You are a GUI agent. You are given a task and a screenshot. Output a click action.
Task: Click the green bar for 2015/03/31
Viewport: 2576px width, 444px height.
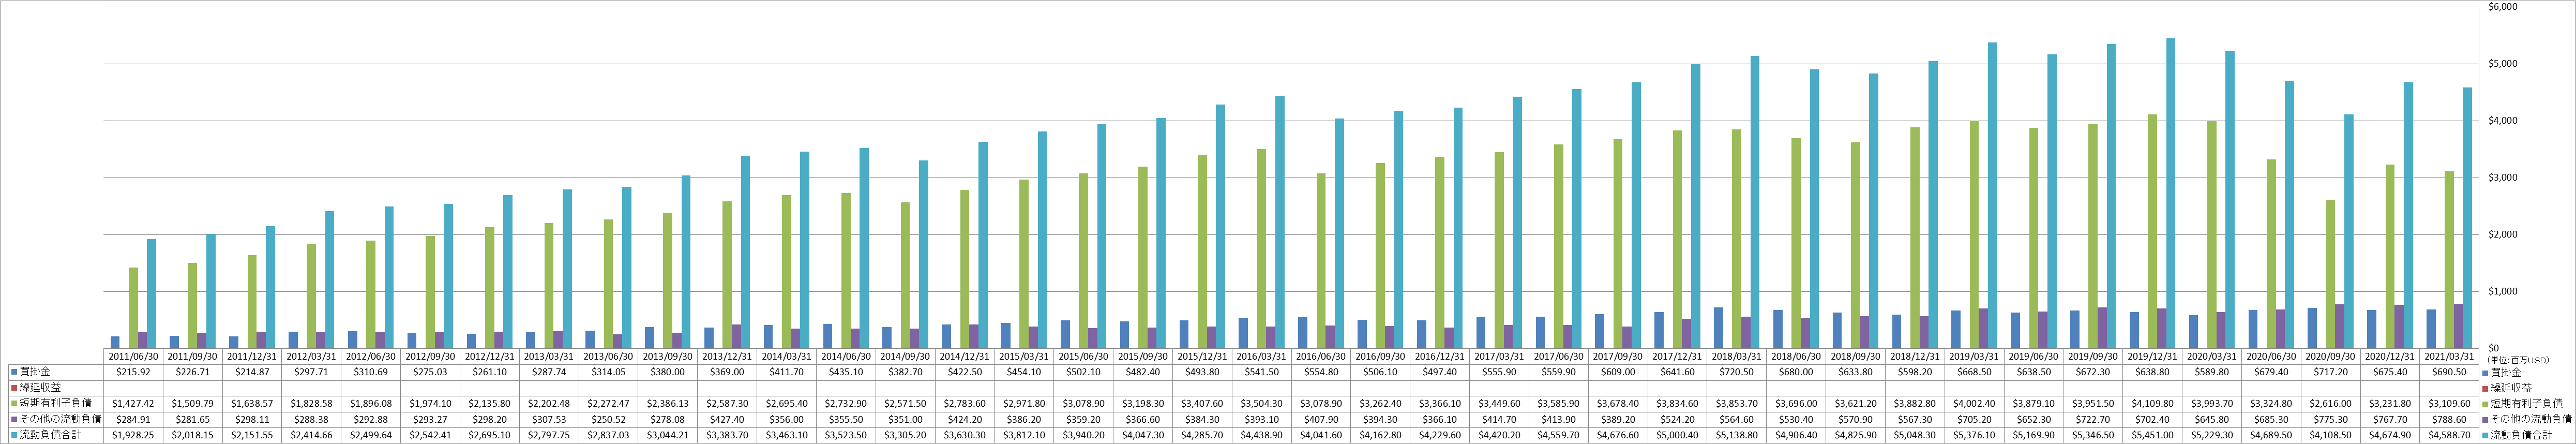click(x=1024, y=263)
